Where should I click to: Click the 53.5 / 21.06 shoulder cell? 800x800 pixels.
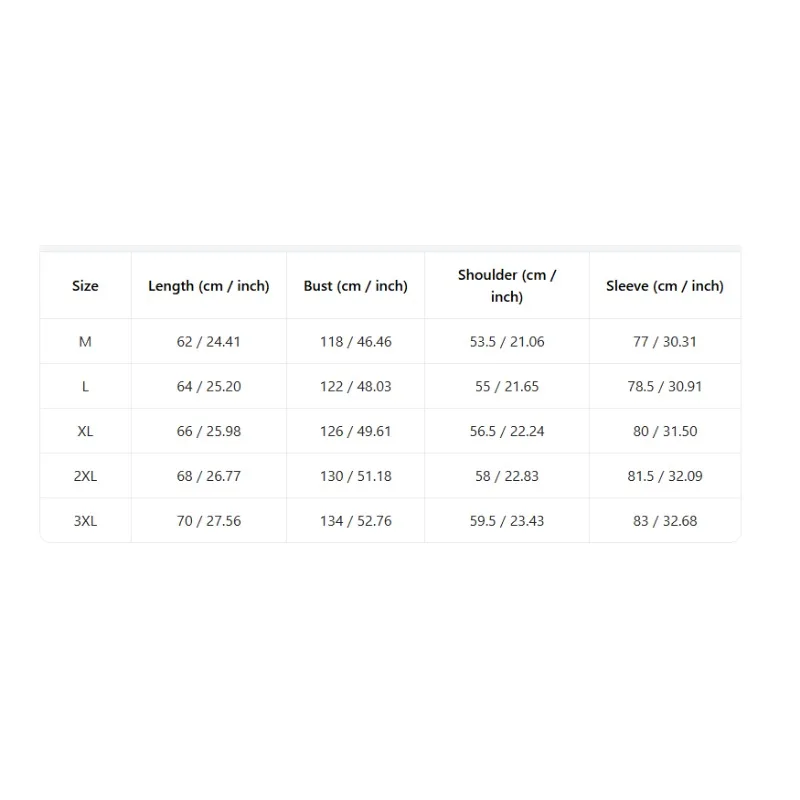pyautogui.click(x=507, y=342)
